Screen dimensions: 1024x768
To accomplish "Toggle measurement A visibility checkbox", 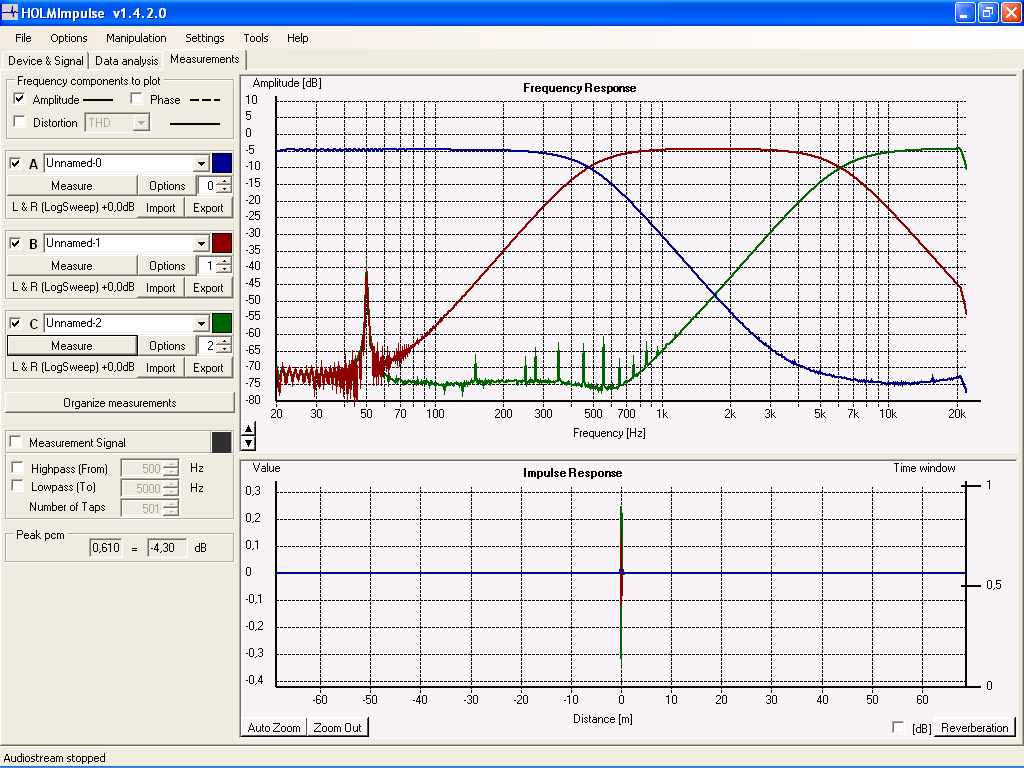I will (x=16, y=163).
